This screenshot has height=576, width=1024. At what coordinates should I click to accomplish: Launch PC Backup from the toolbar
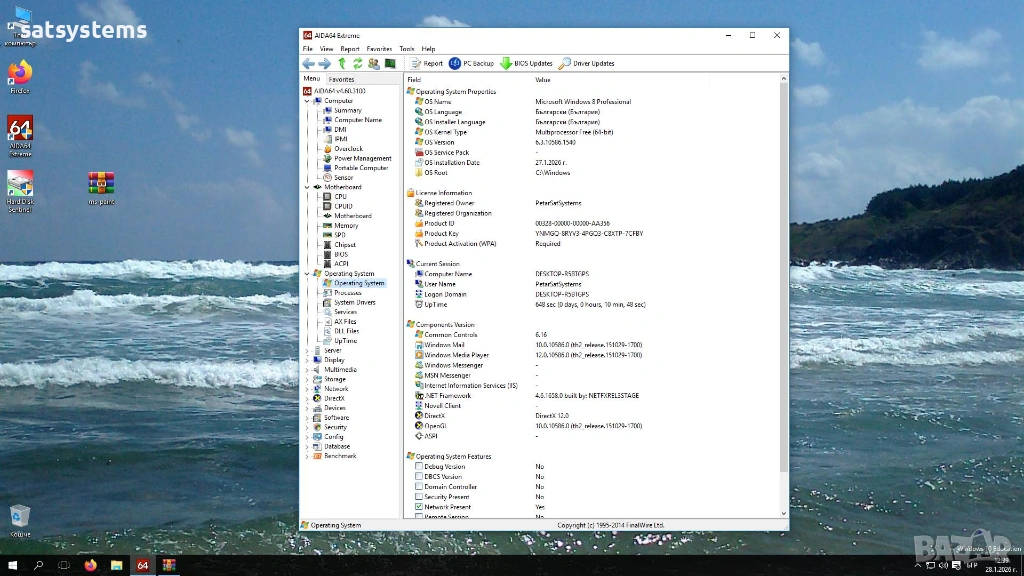tap(471, 63)
